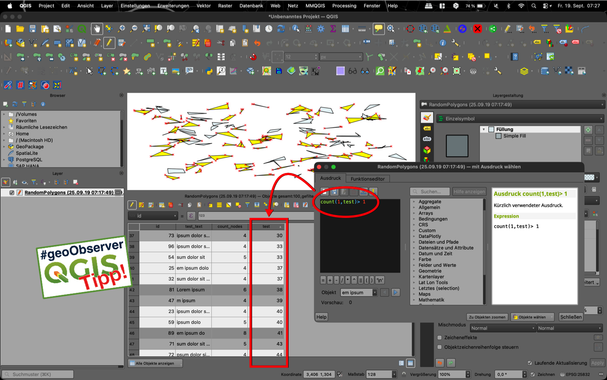Image resolution: width=607 pixels, height=380 pixels.
Task: Click the orange Undo arrow icon
Action: coord(257,43)
